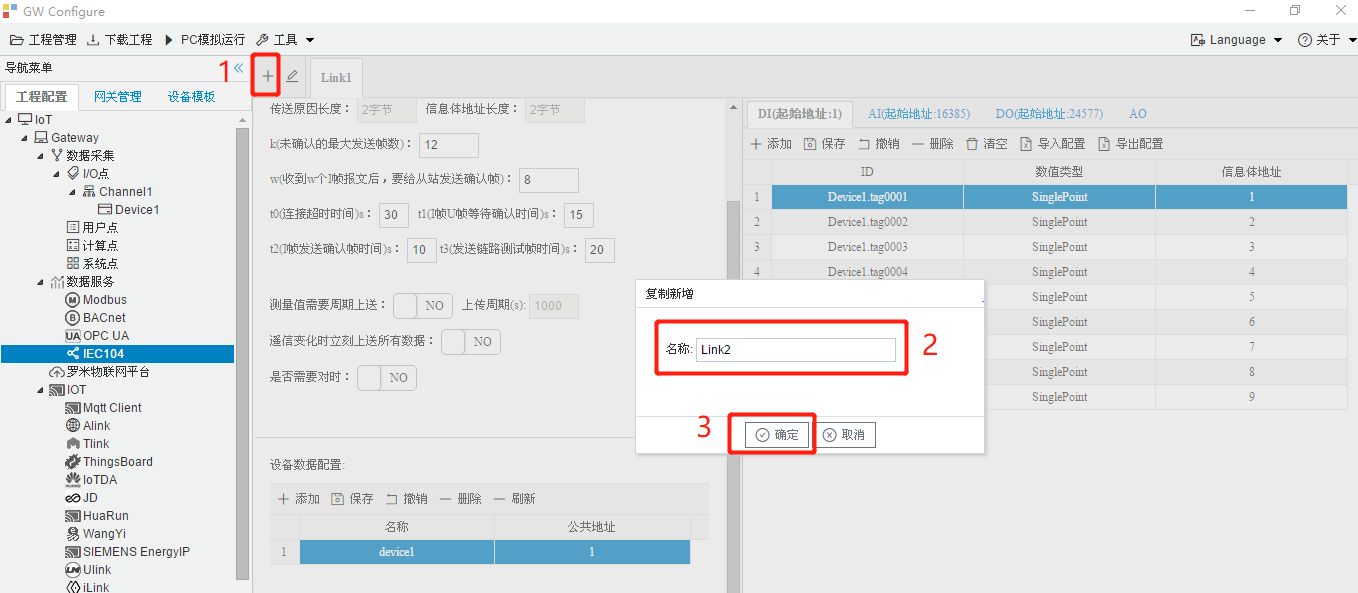
Task: Open Ulink IoT item
Action: click(x=88, y=570)
